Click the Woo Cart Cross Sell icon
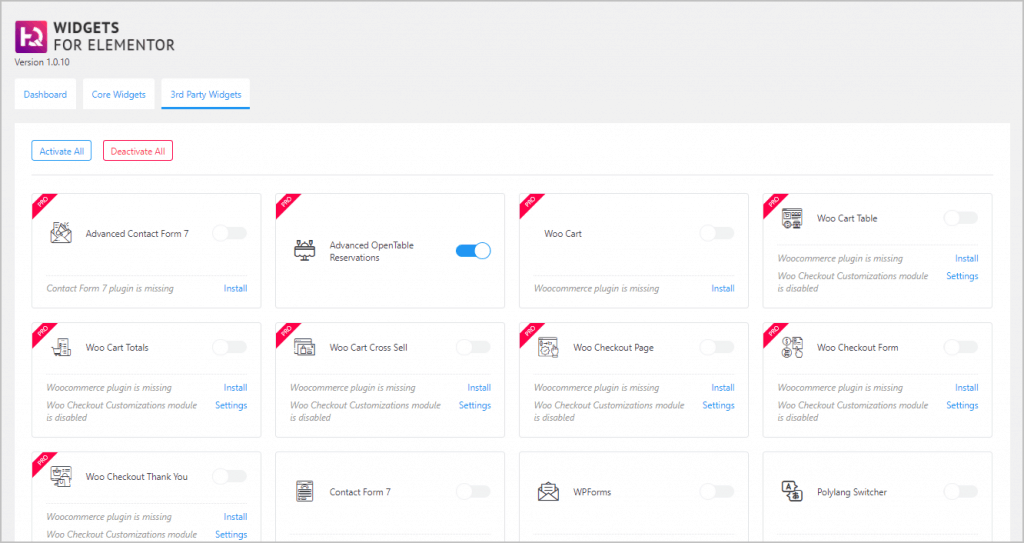This screenshot has width=1024, height=543. 305,347
